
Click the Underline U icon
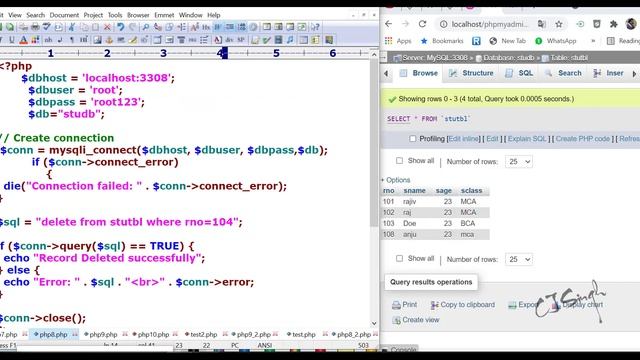11,40
